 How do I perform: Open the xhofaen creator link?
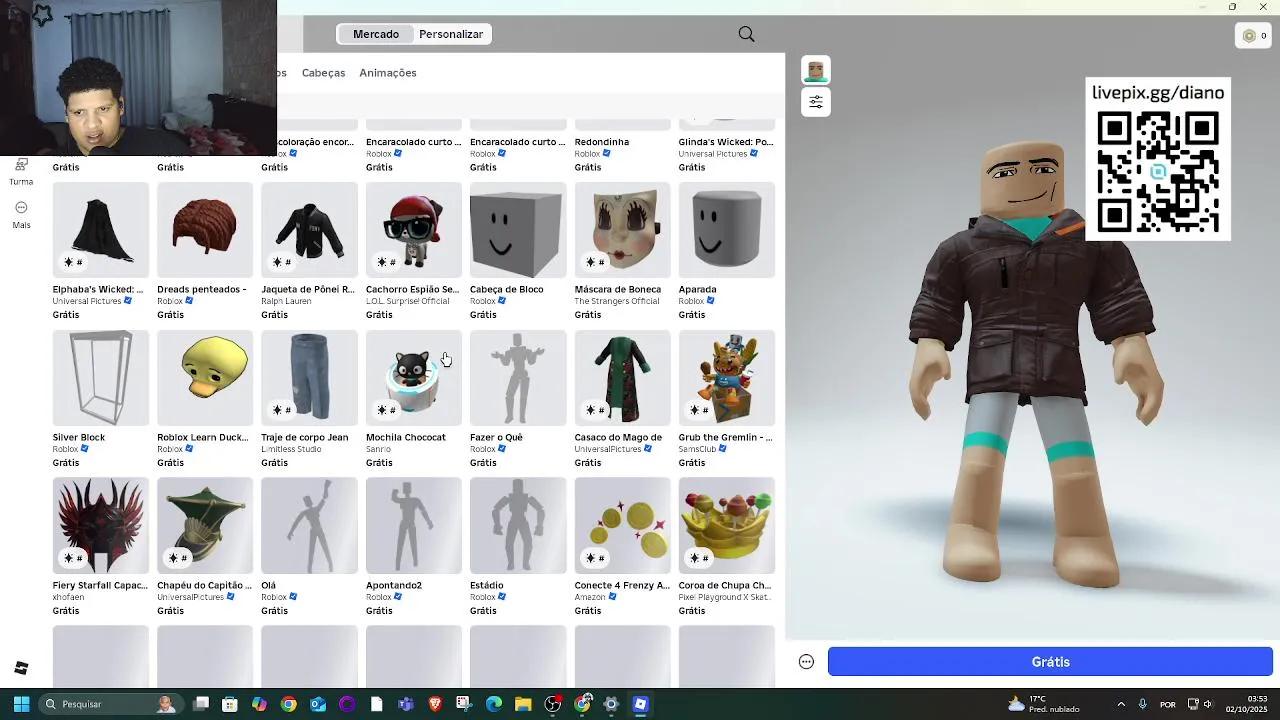[68, 597]
